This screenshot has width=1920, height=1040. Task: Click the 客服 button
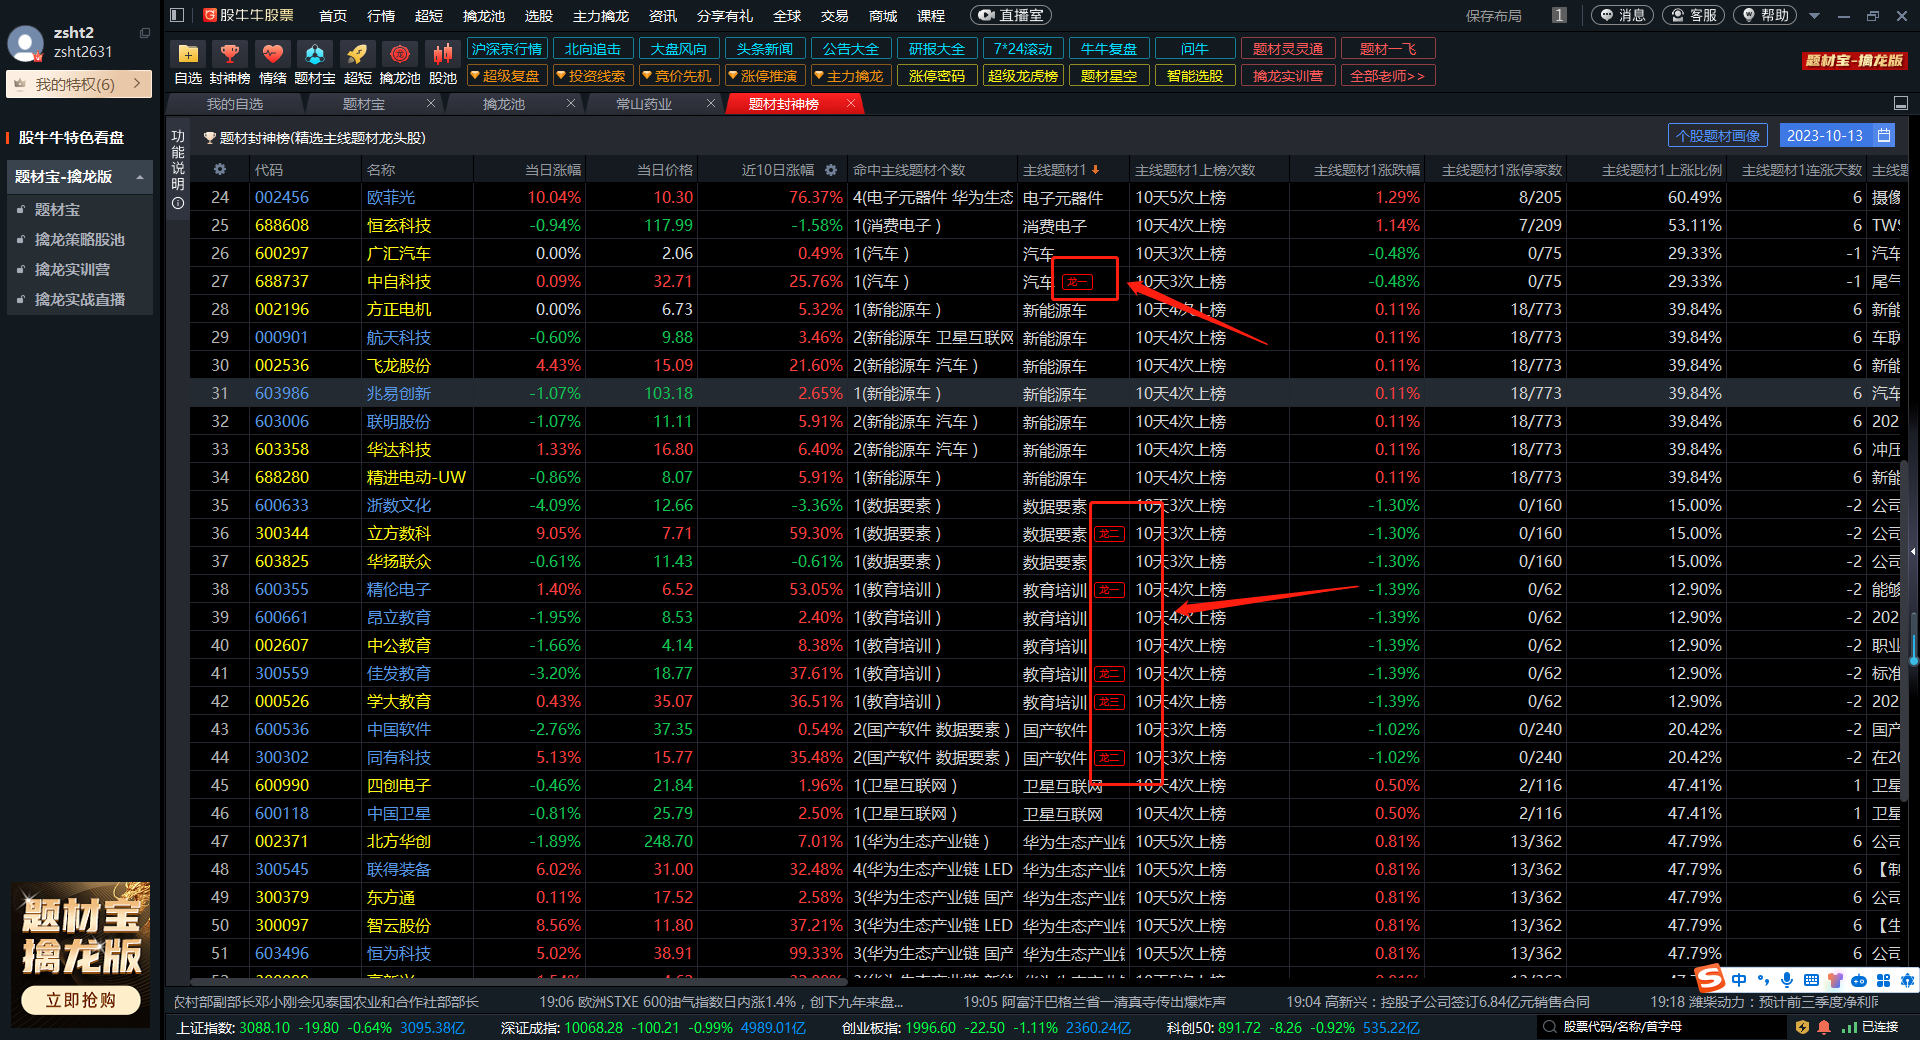pos(1693,15)
